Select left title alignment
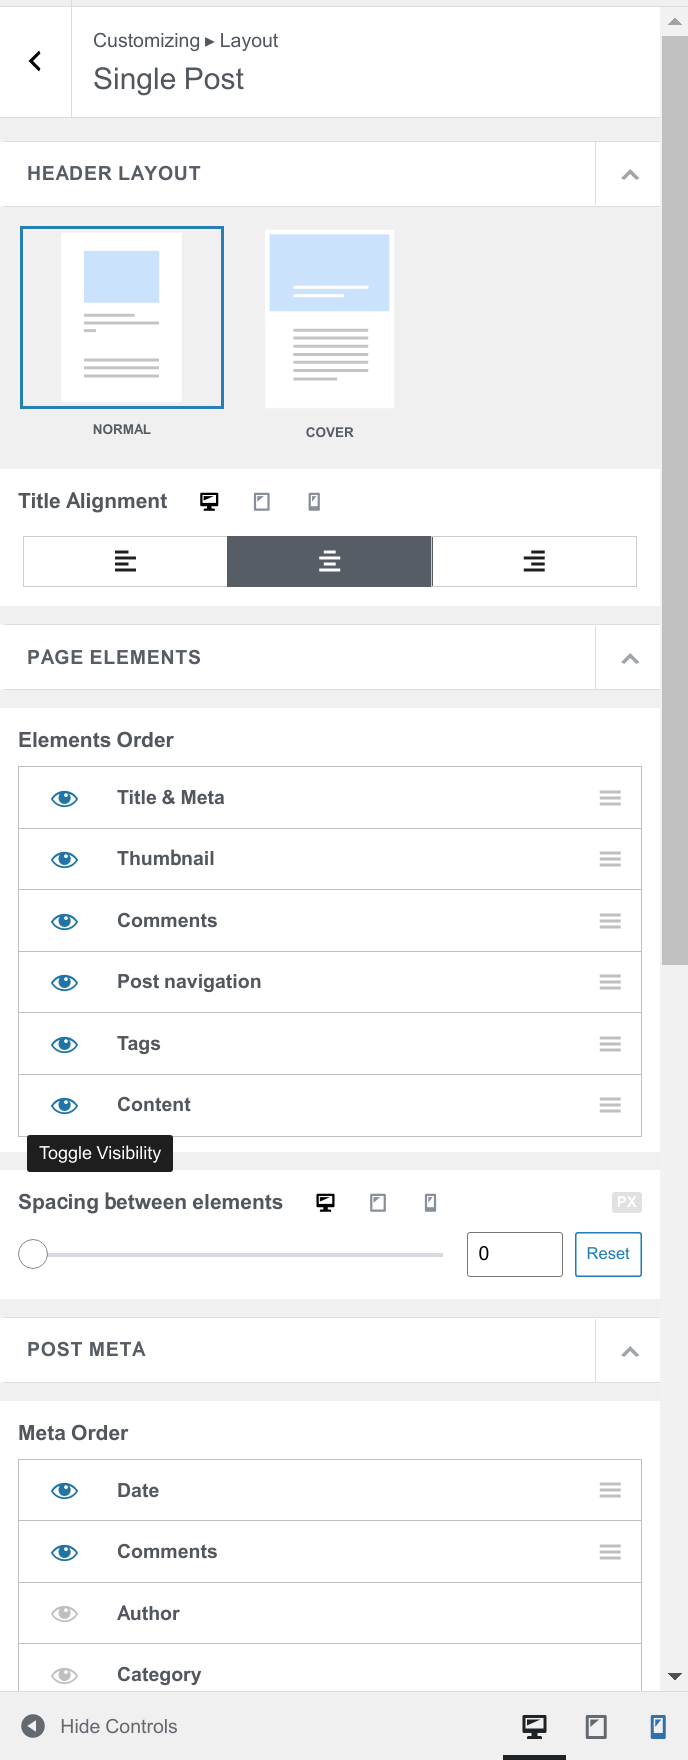Viewport: 688px width, 1760px height. [x=124, y=561]
